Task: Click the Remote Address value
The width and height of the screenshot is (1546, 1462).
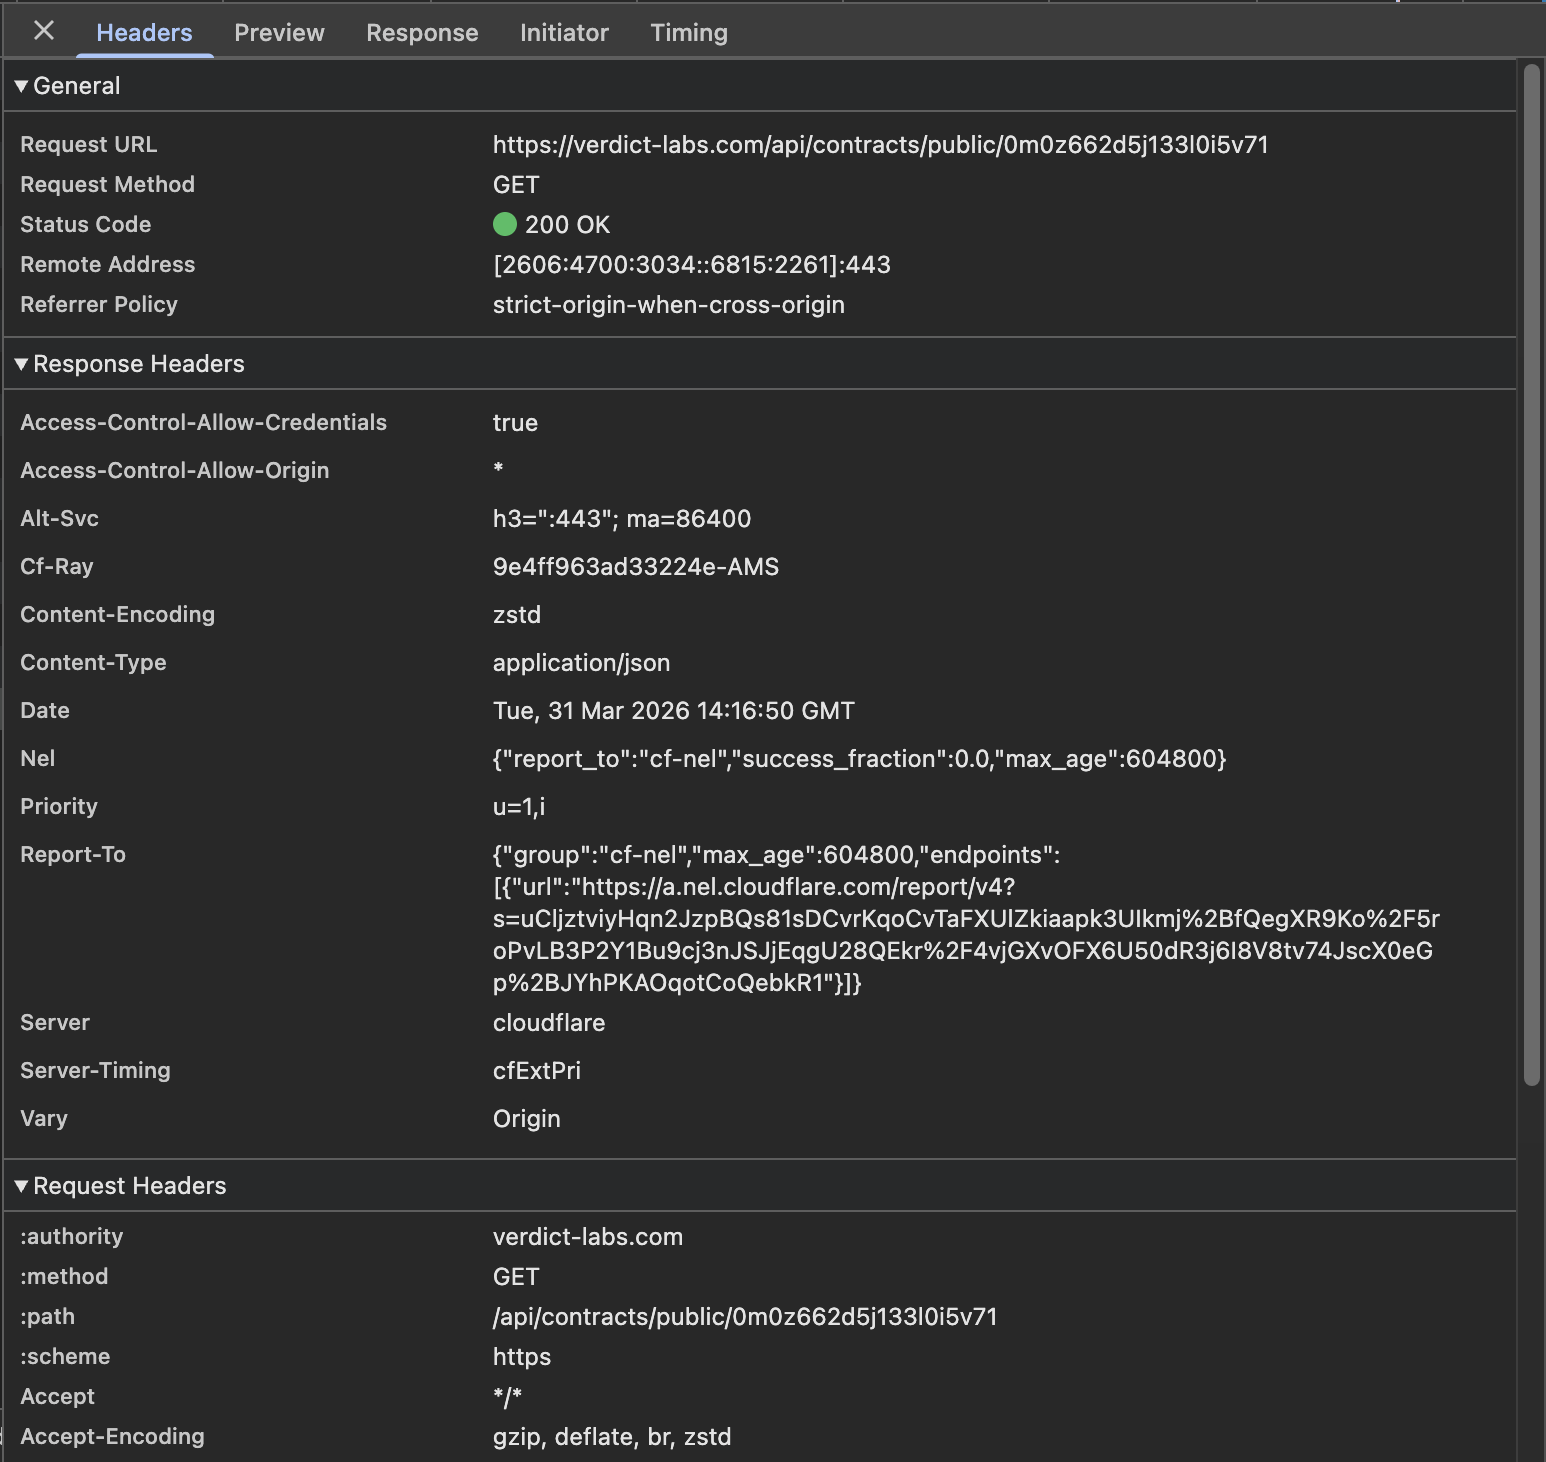Action: point(691,264)
